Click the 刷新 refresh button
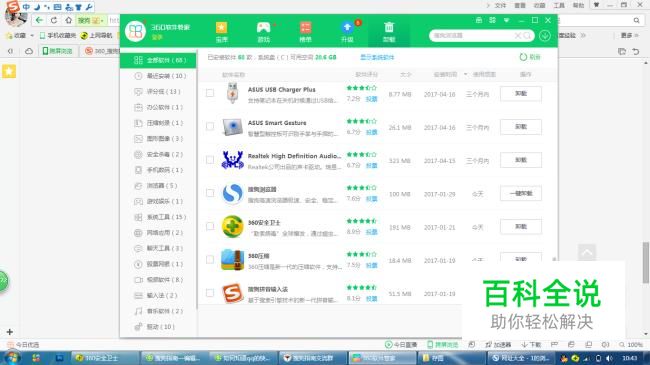The height and width of the screenshot is (365, 650). click(530, 57)
